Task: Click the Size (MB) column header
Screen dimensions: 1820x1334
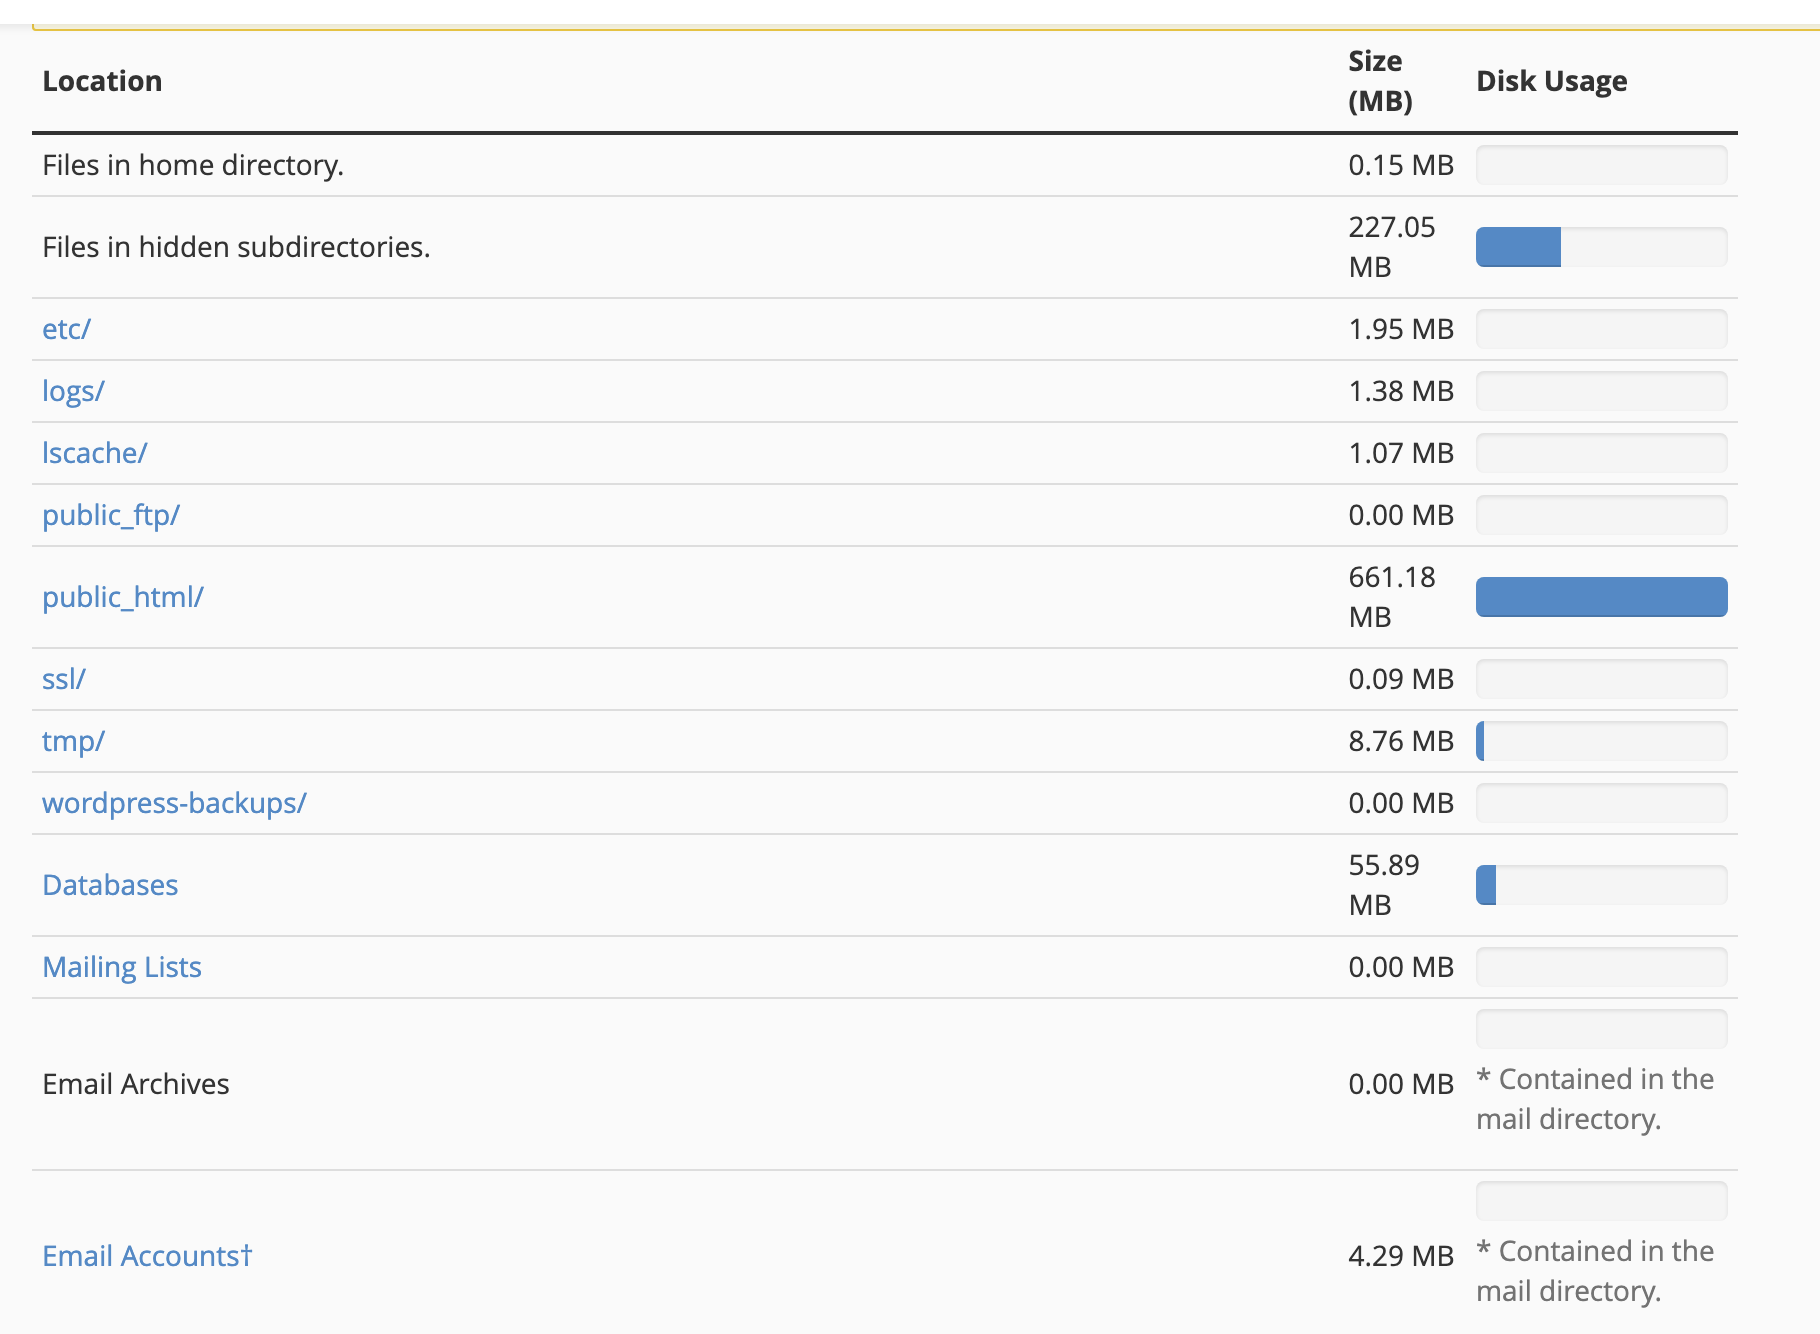Action: 1380,81
